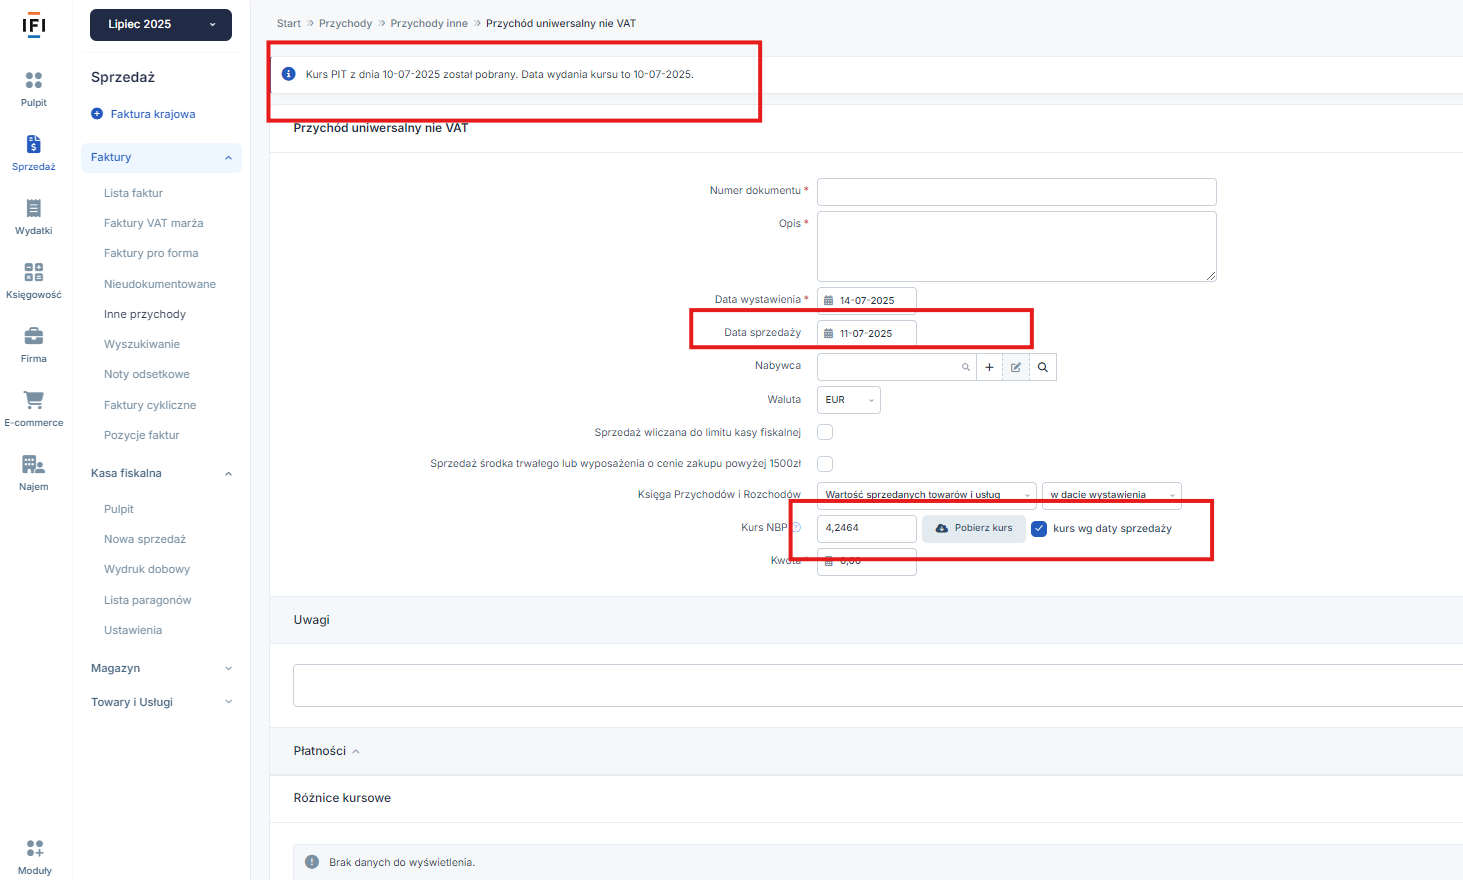This screenshot has height=880, width=1463.
Task: Expand the Towary i Usługi section
Action: (161, 702)
